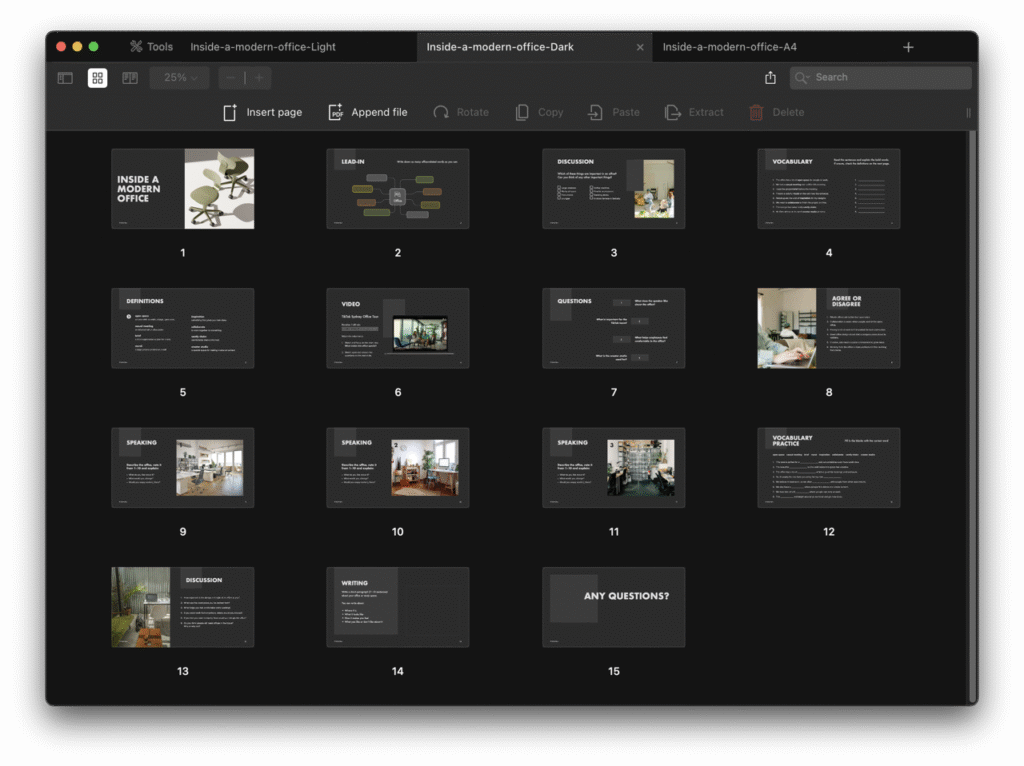Image resolution: width=1024 pixels, height=766 pixels.
Task: Toggle the sidebar panel view icon
Action: pos(65,78)
